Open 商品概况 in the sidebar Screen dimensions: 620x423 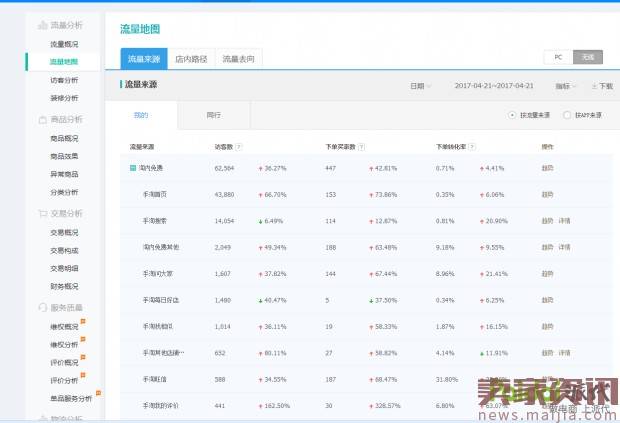(64, 138)
